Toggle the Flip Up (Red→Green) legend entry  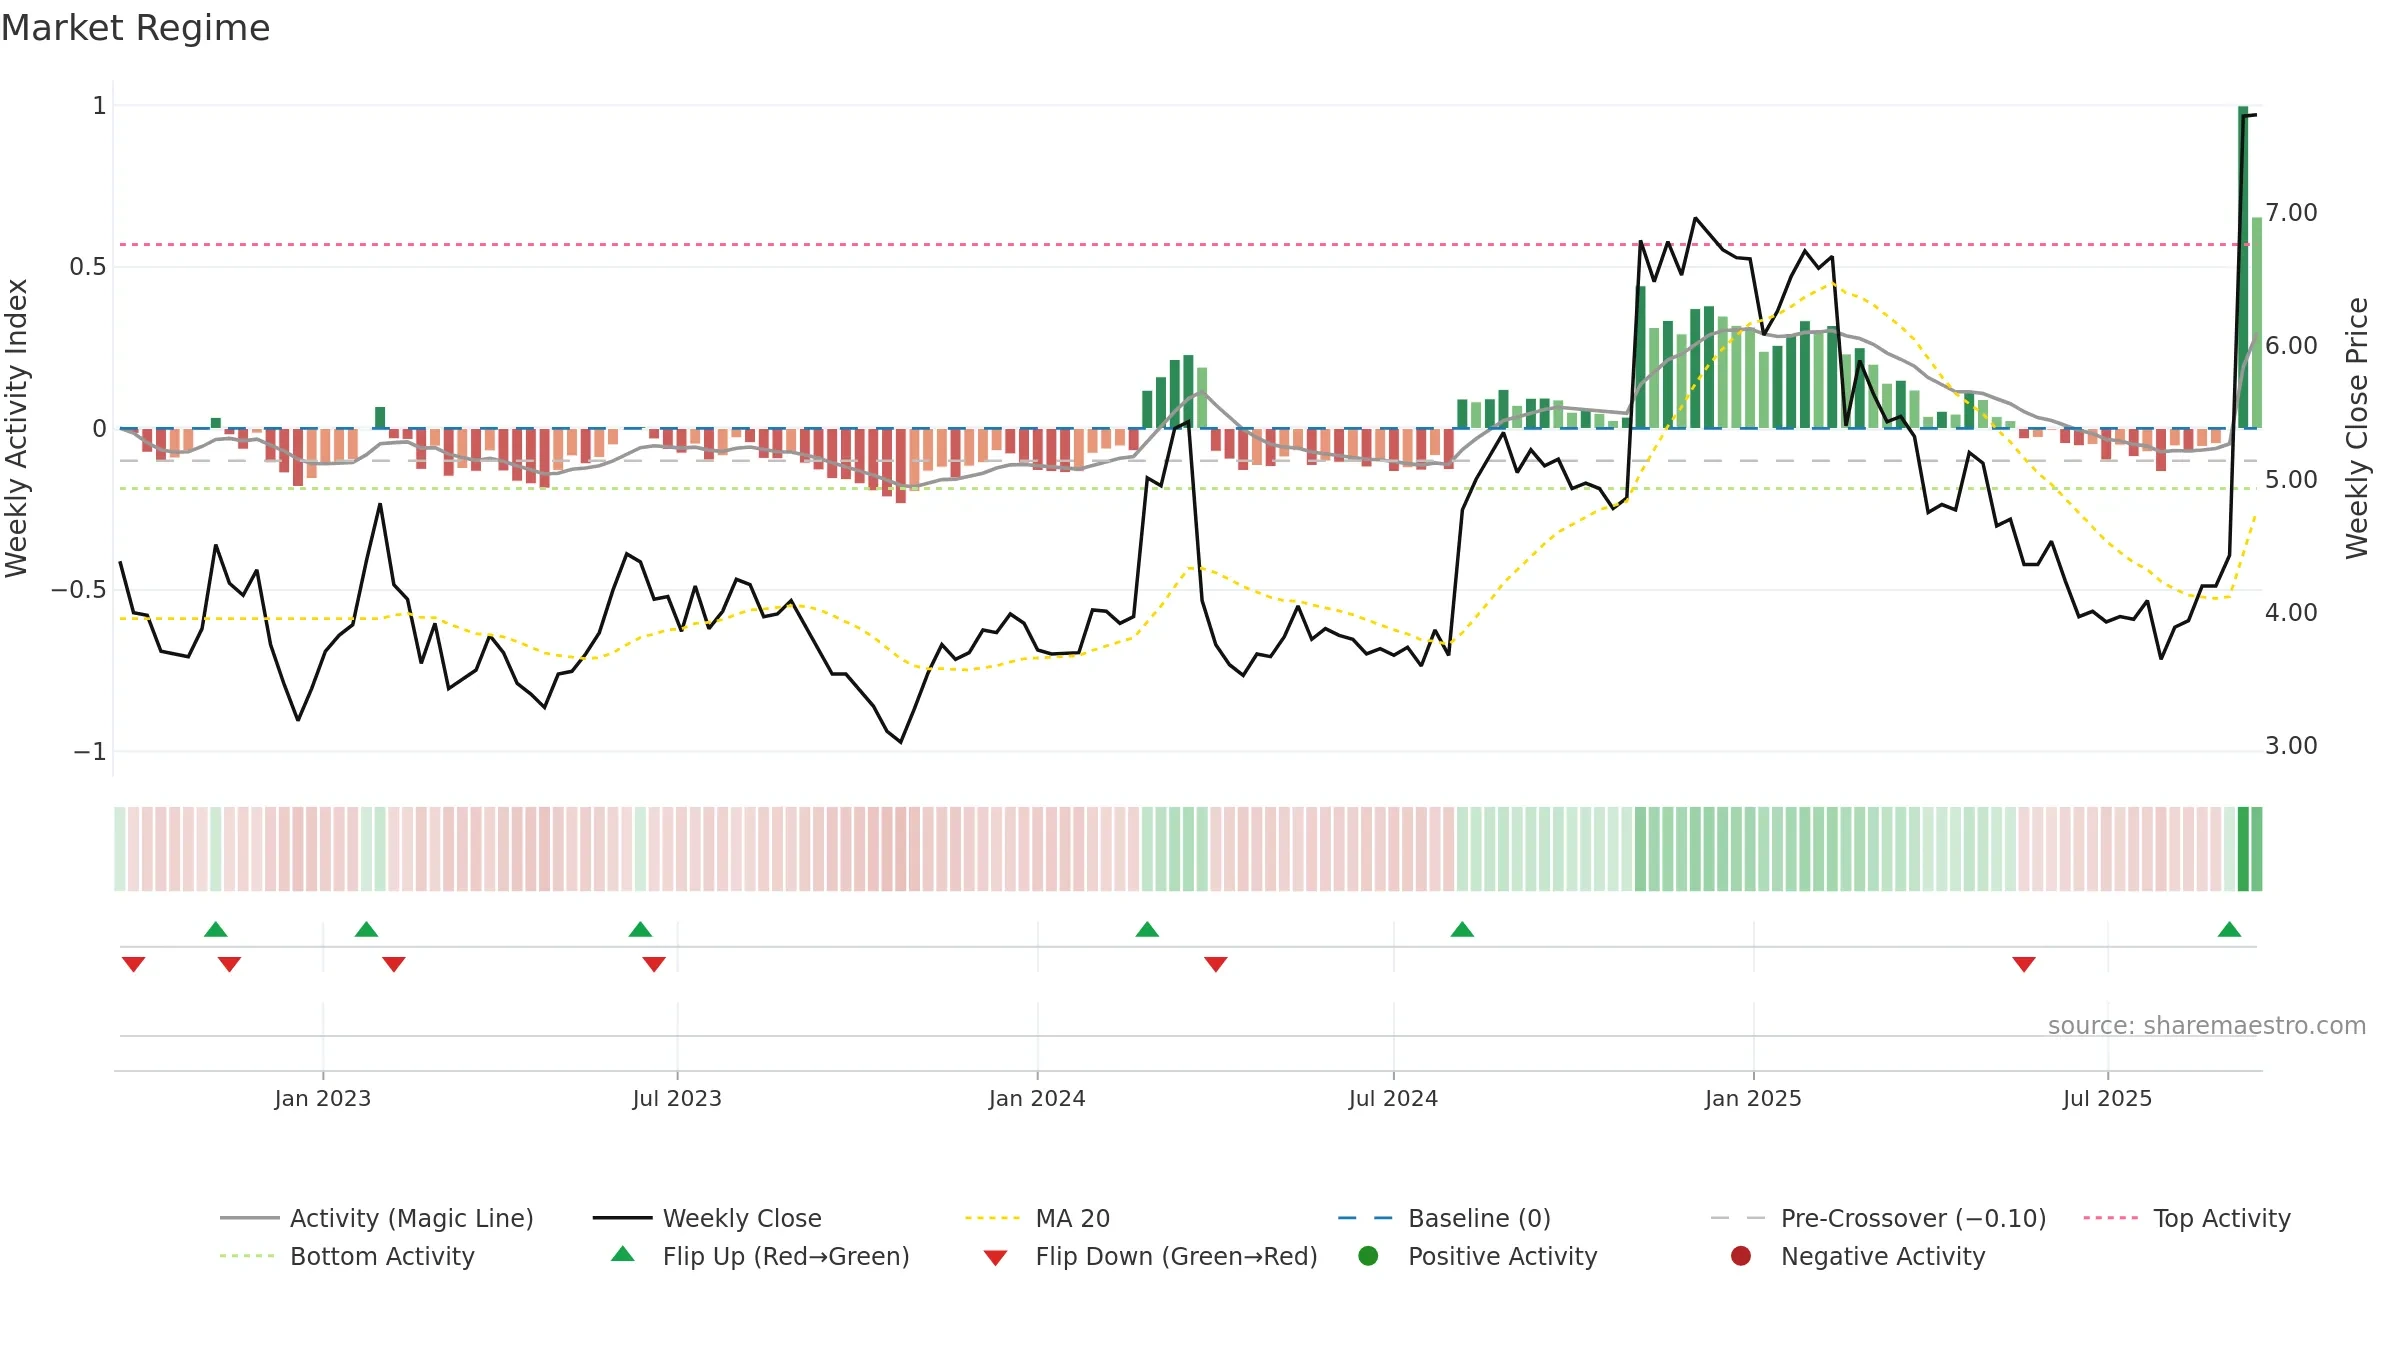pyautogui.click(x=760, y=1256)
